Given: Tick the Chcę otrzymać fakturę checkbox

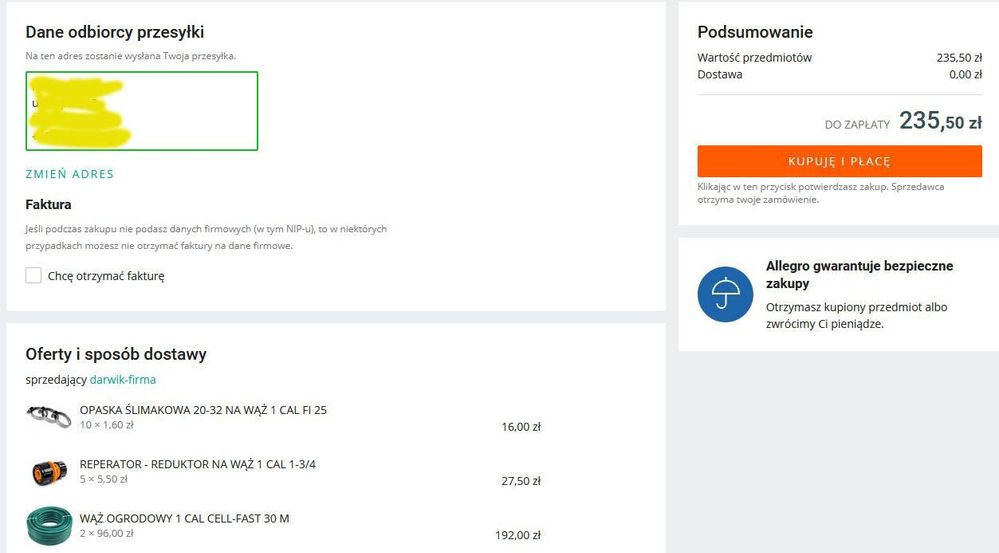Looking at the screenshot, I should (33, 276).
